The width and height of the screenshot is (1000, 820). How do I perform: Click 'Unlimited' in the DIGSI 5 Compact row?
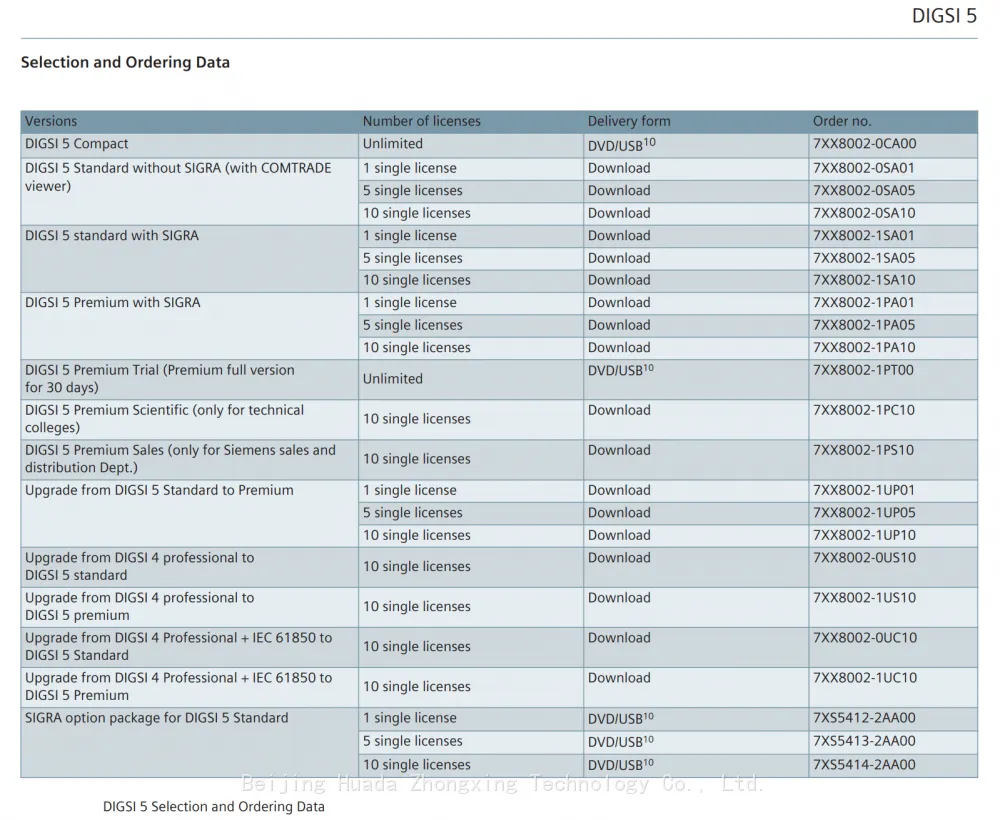click(x=393, y=143)
